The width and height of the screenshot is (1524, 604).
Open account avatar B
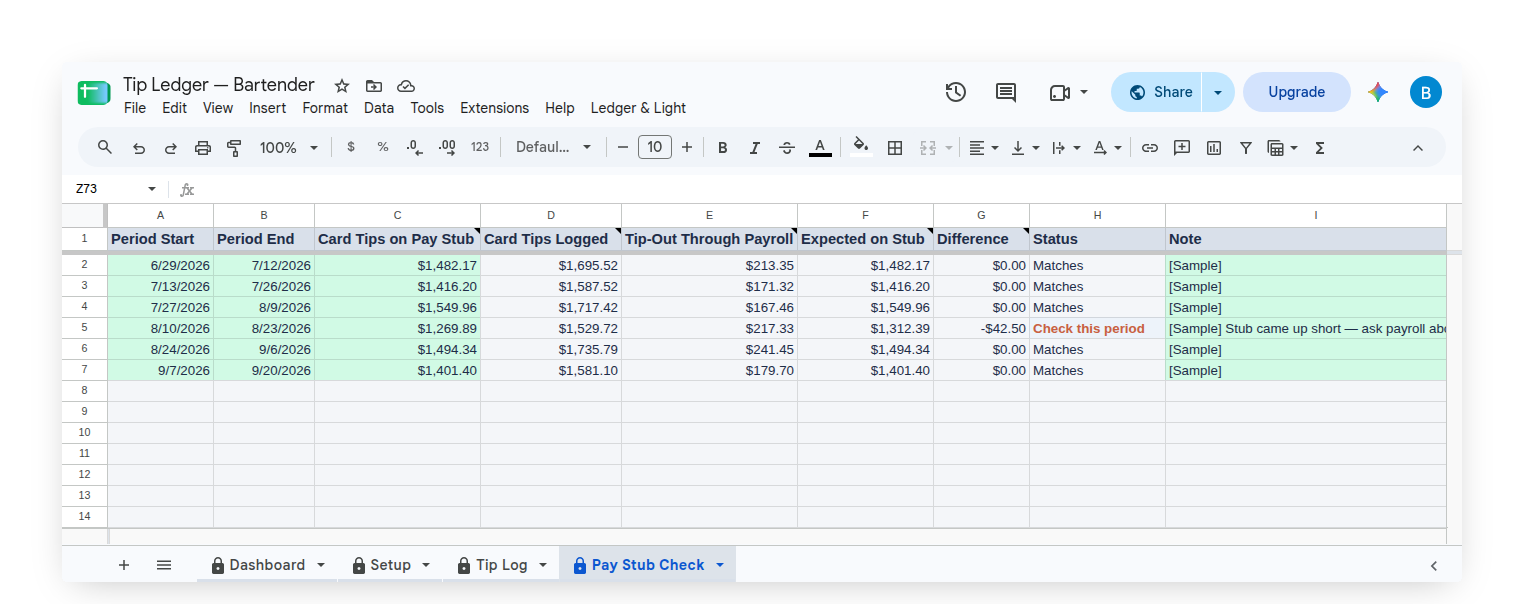coord(1426,92)
